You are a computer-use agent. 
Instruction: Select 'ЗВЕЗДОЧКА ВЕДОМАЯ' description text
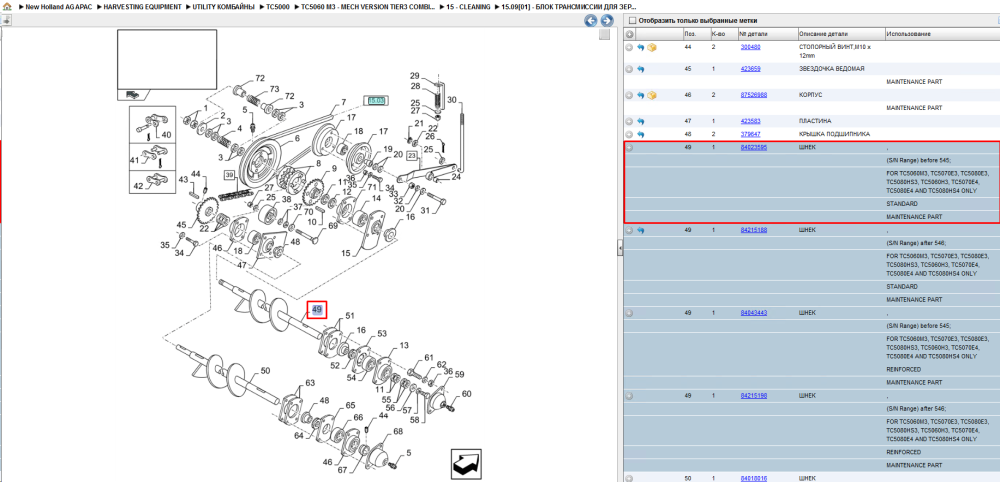[832, 69]
